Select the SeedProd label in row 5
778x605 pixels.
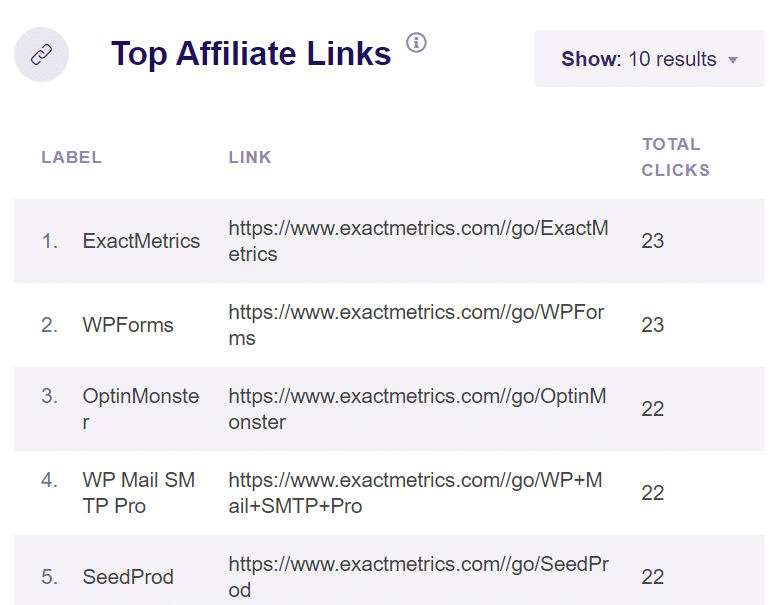(128, 577)
